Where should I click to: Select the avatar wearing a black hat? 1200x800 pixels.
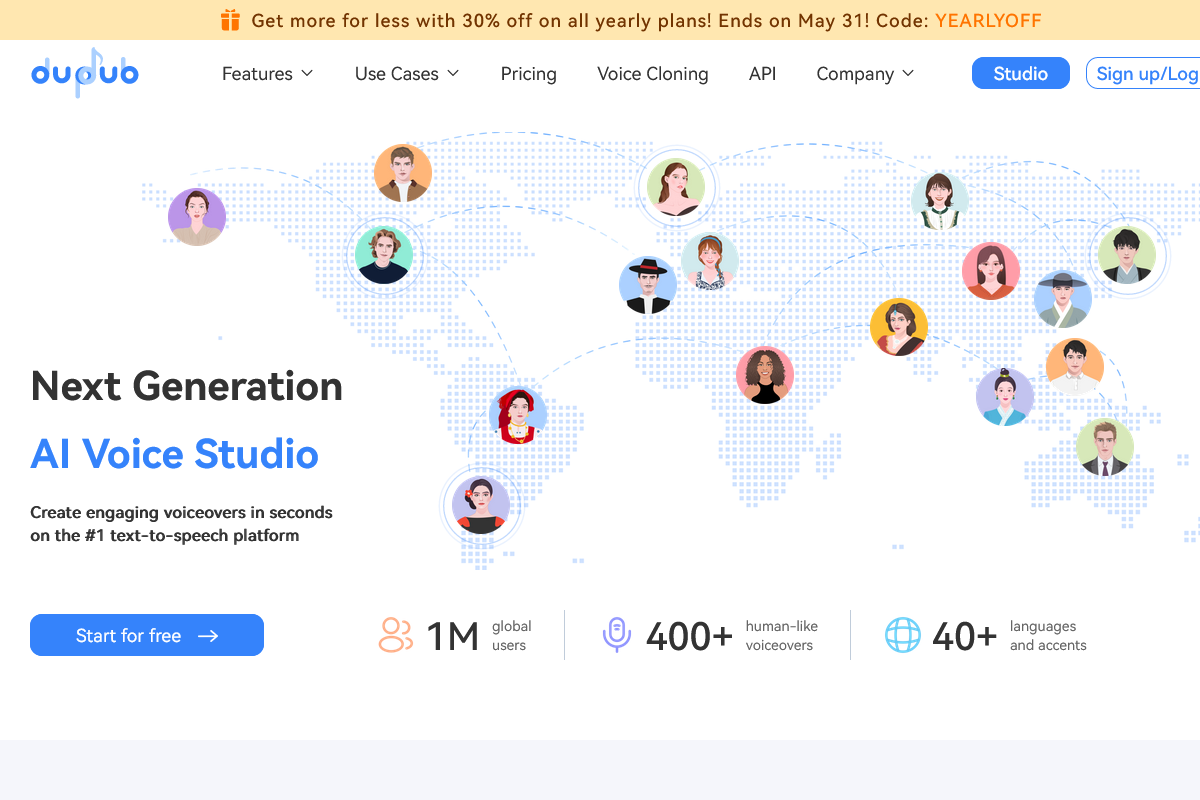(x=647, y=285)
